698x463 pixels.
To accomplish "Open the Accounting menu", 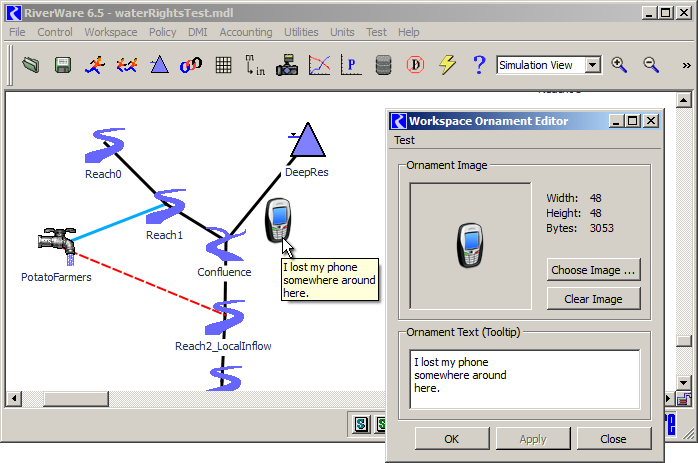I will coord(246,32).
